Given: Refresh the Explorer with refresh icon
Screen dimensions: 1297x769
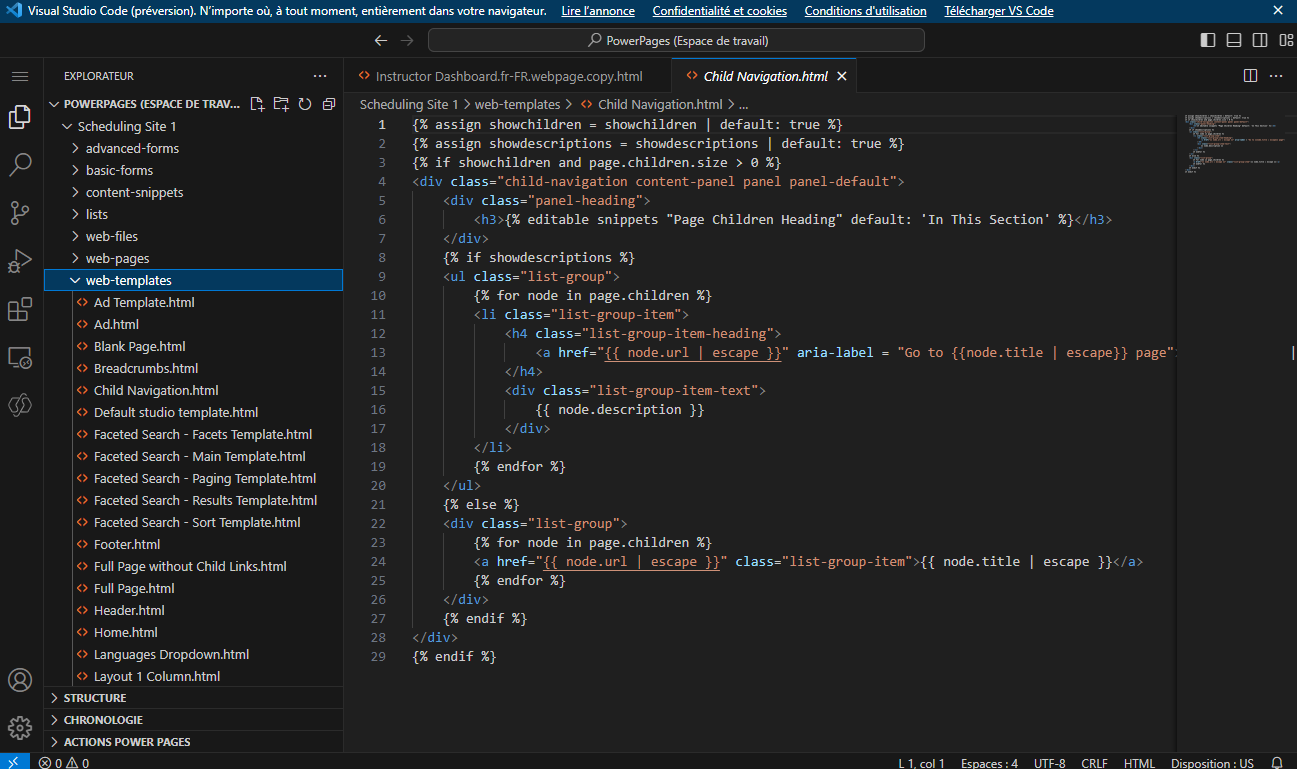Looking at the screenshot, I should [305, 103].
